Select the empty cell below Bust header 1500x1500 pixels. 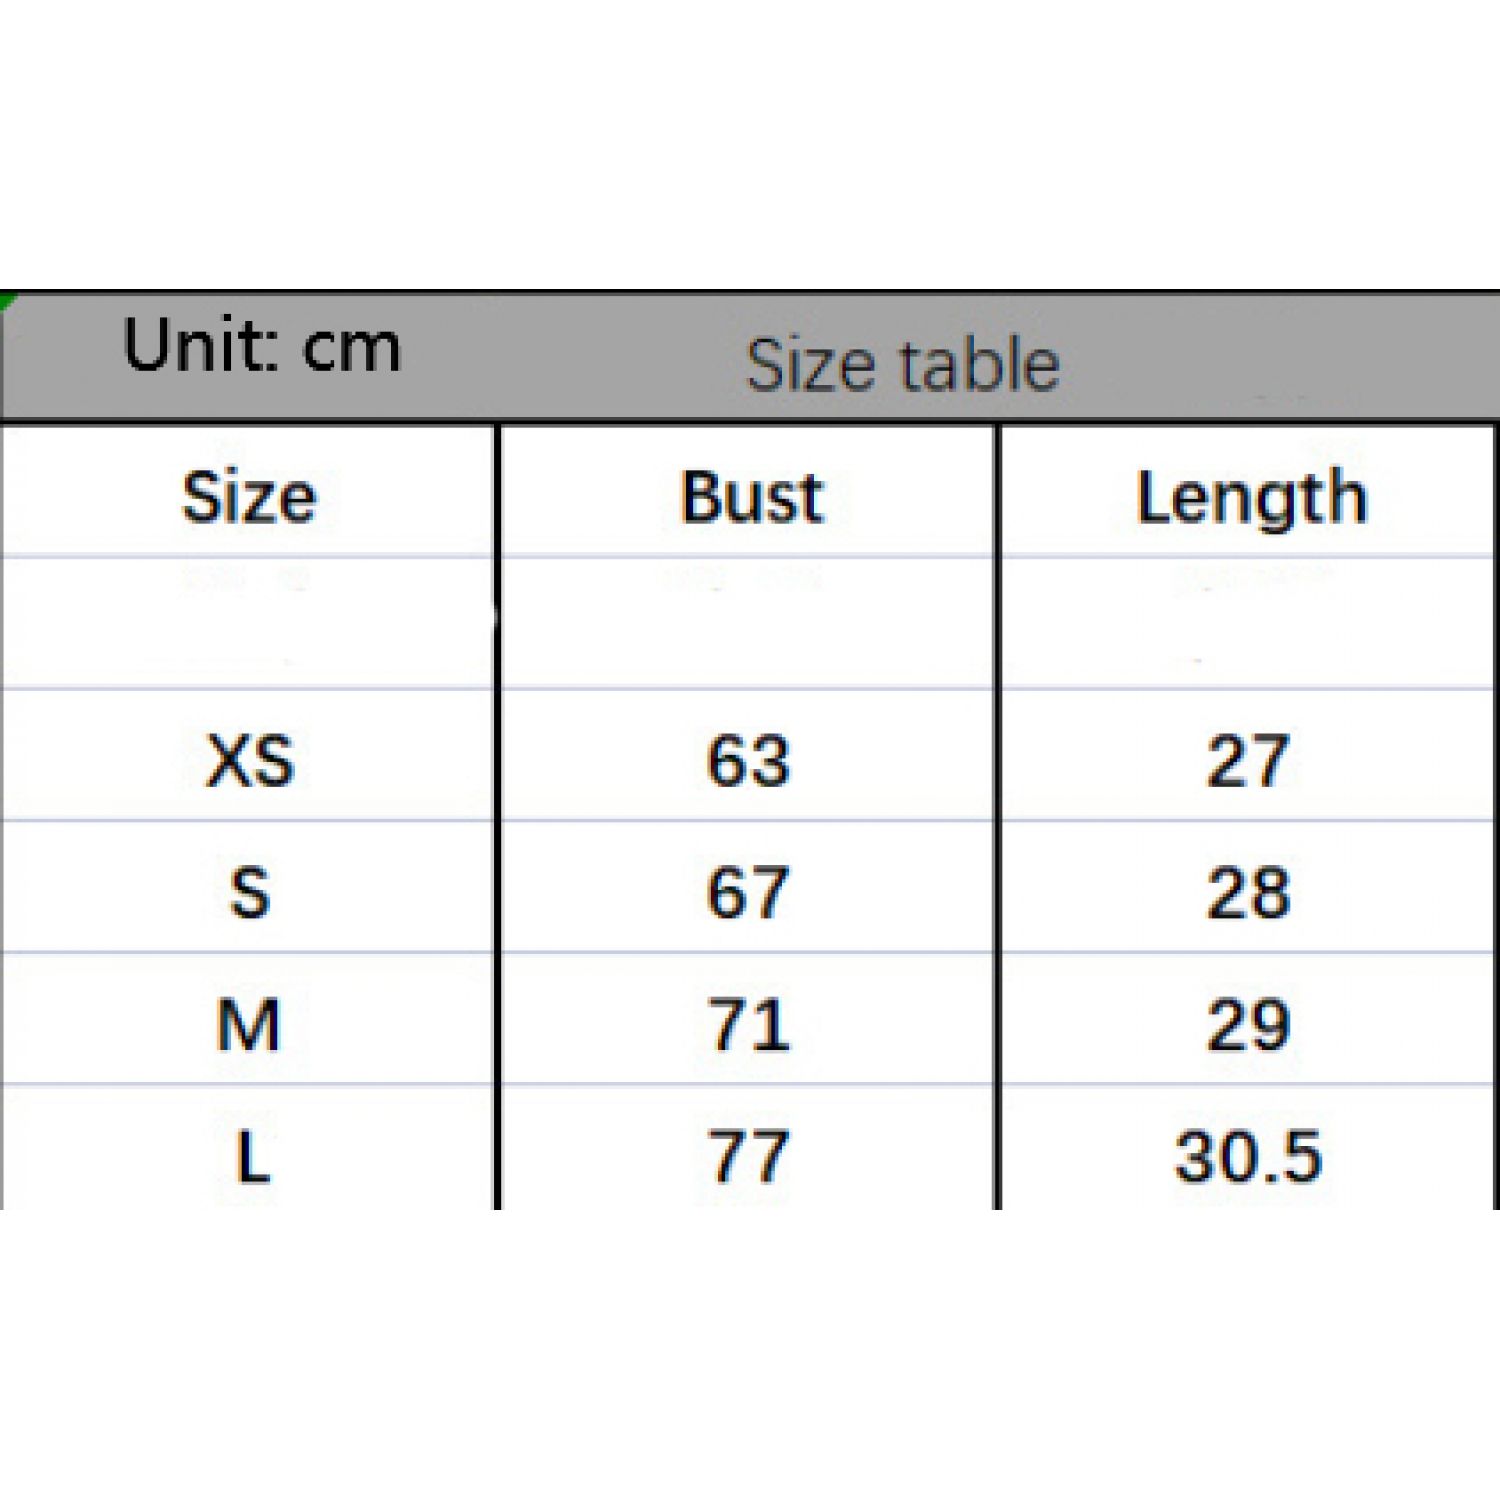pyautogui.click(x=748, y=622)
